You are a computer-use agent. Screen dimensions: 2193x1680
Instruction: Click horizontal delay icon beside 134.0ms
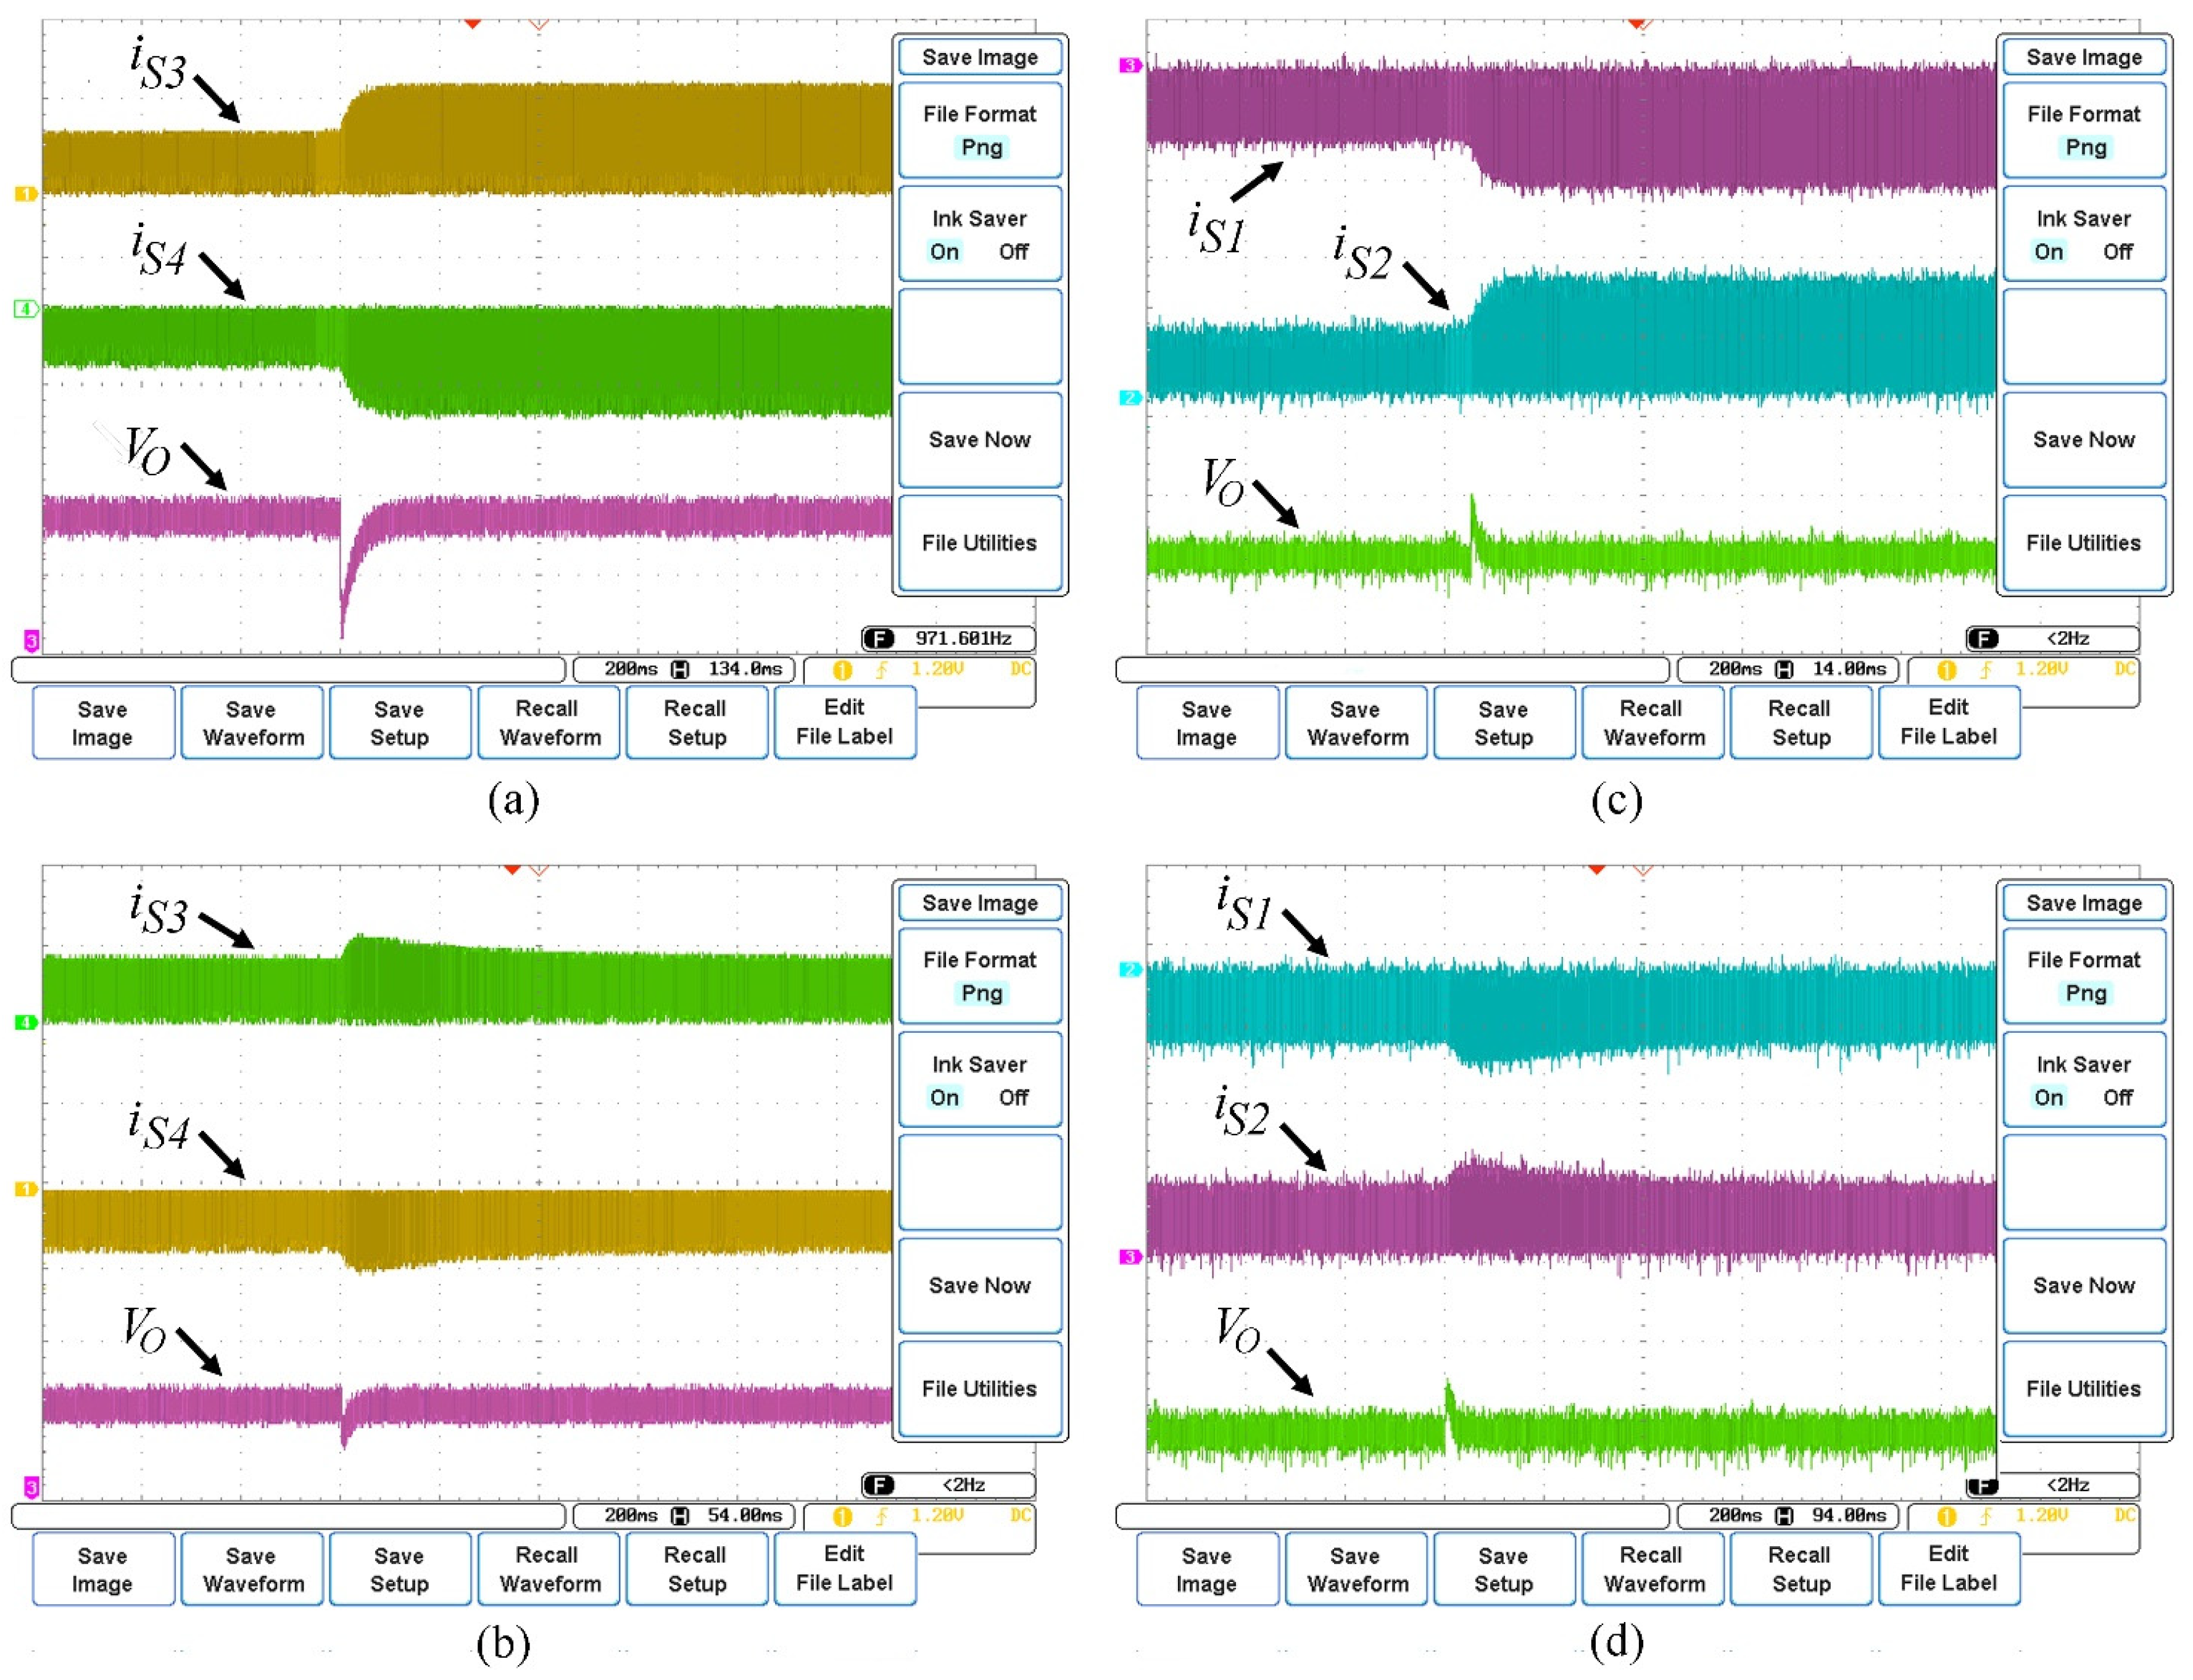pos(680,669)
